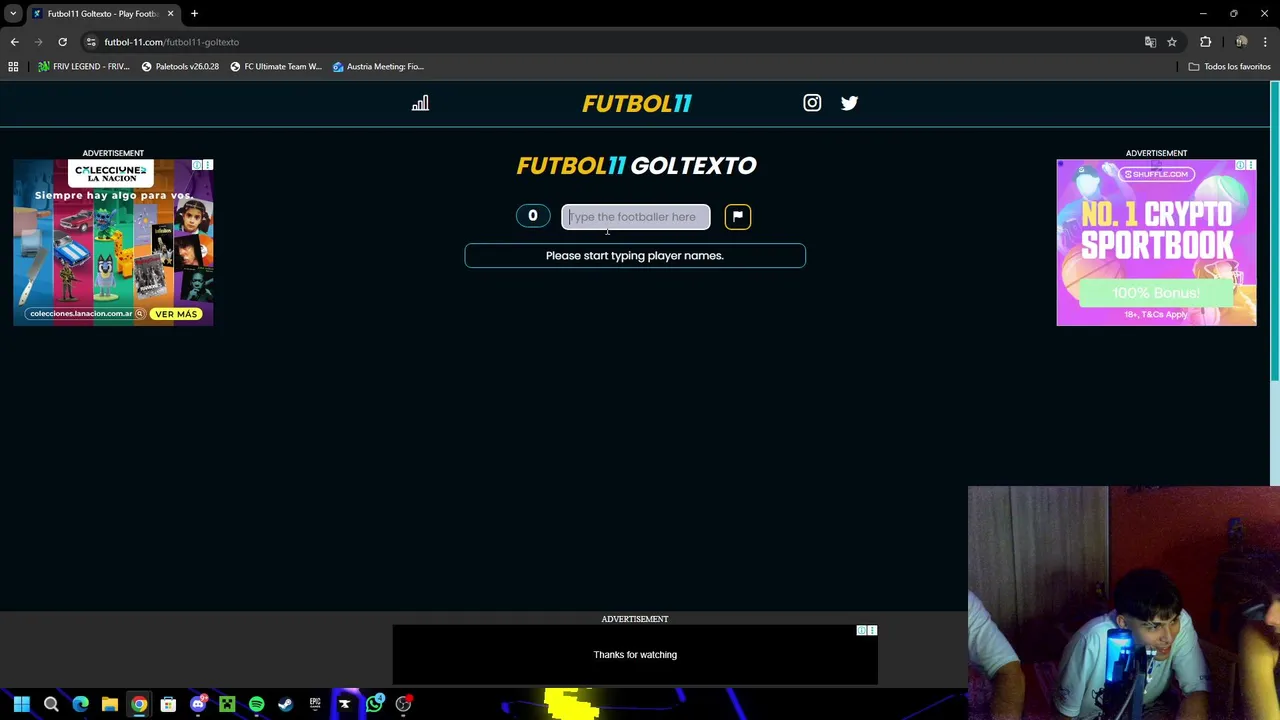This screenshot has height=720, width=1280.
Task: Reload the current page
Action: (x=62, y=42)
